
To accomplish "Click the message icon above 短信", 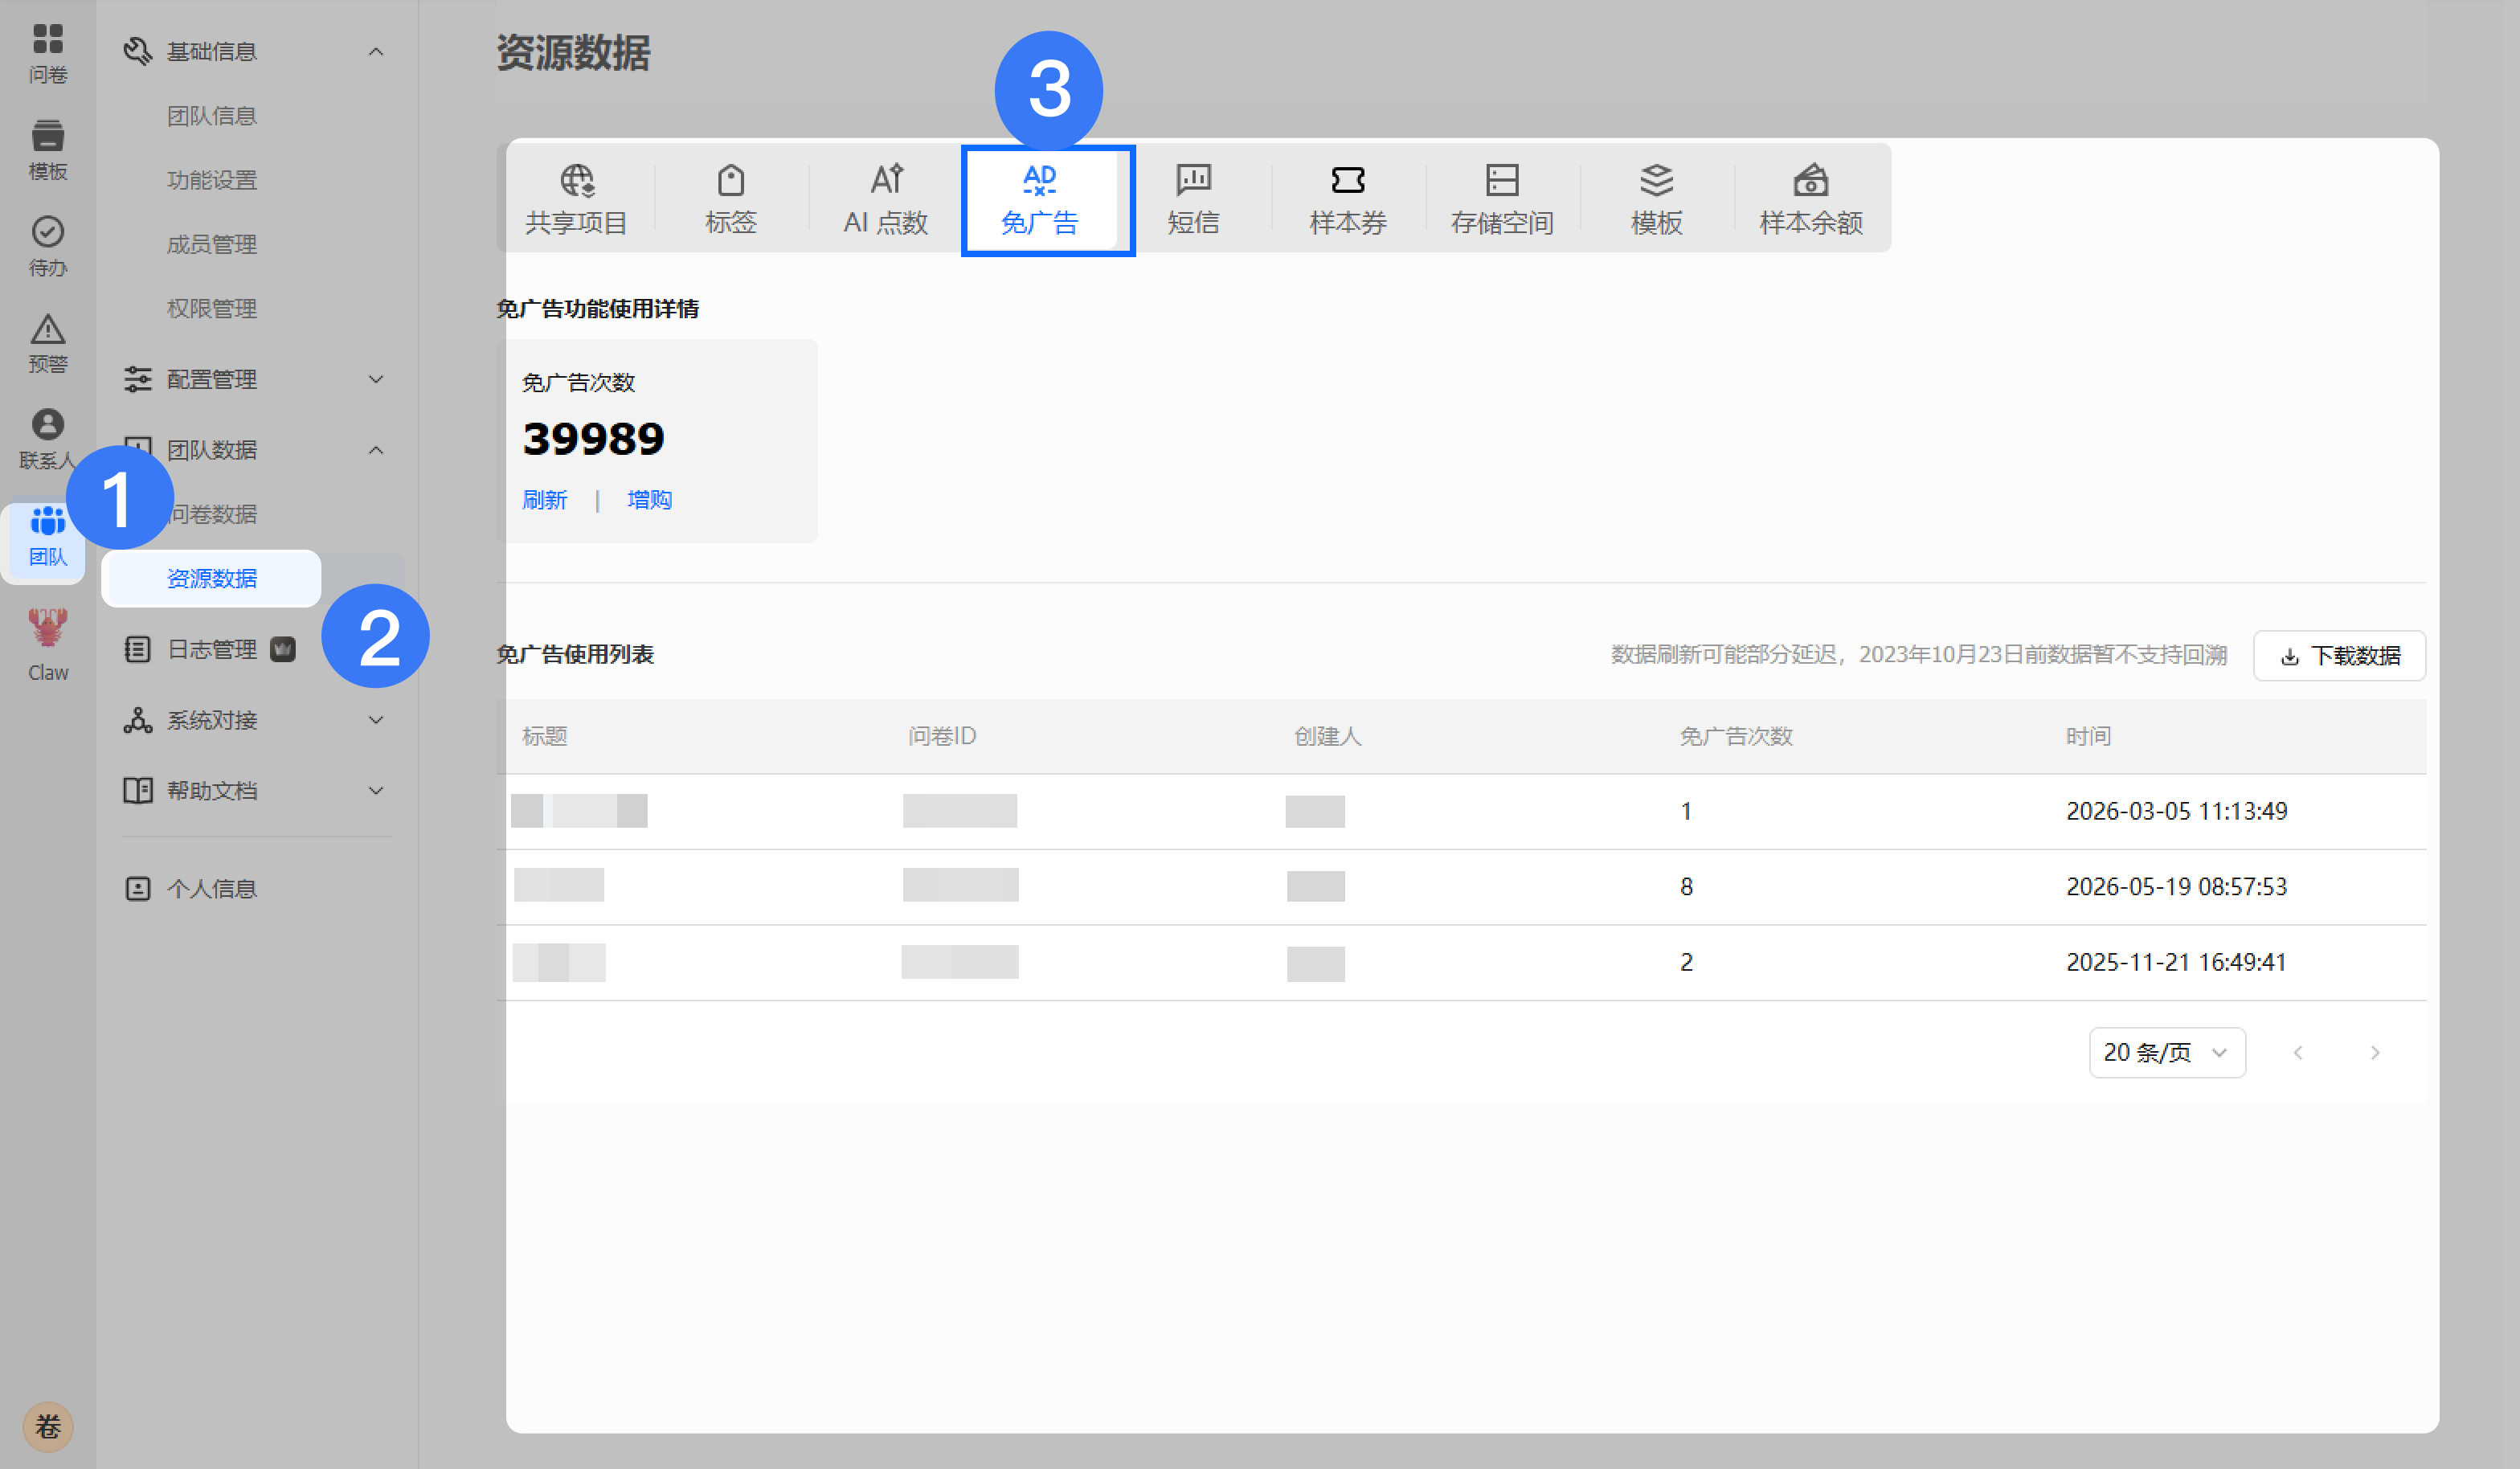I will [1194, 180].
